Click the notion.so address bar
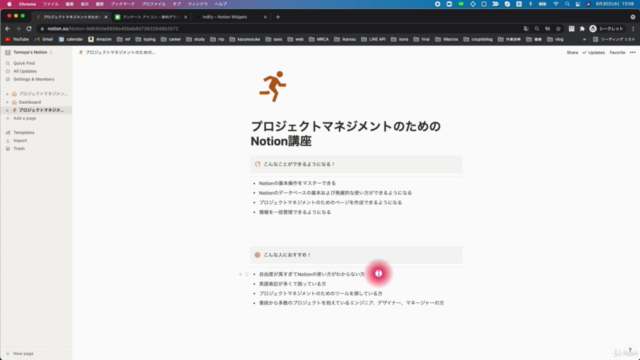This screenshot has width=640, height=360. (278, 29)
